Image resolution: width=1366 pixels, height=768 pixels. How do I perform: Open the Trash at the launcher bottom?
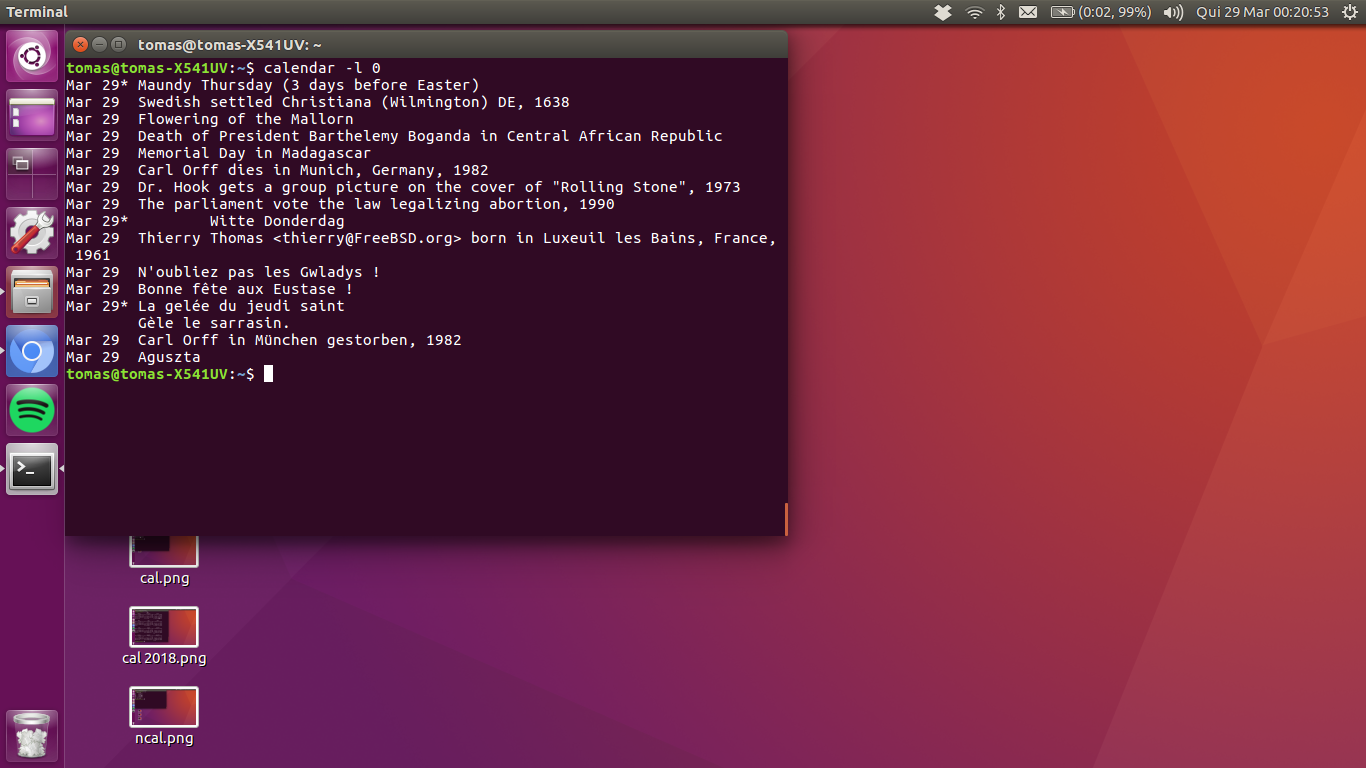(32, 735)
